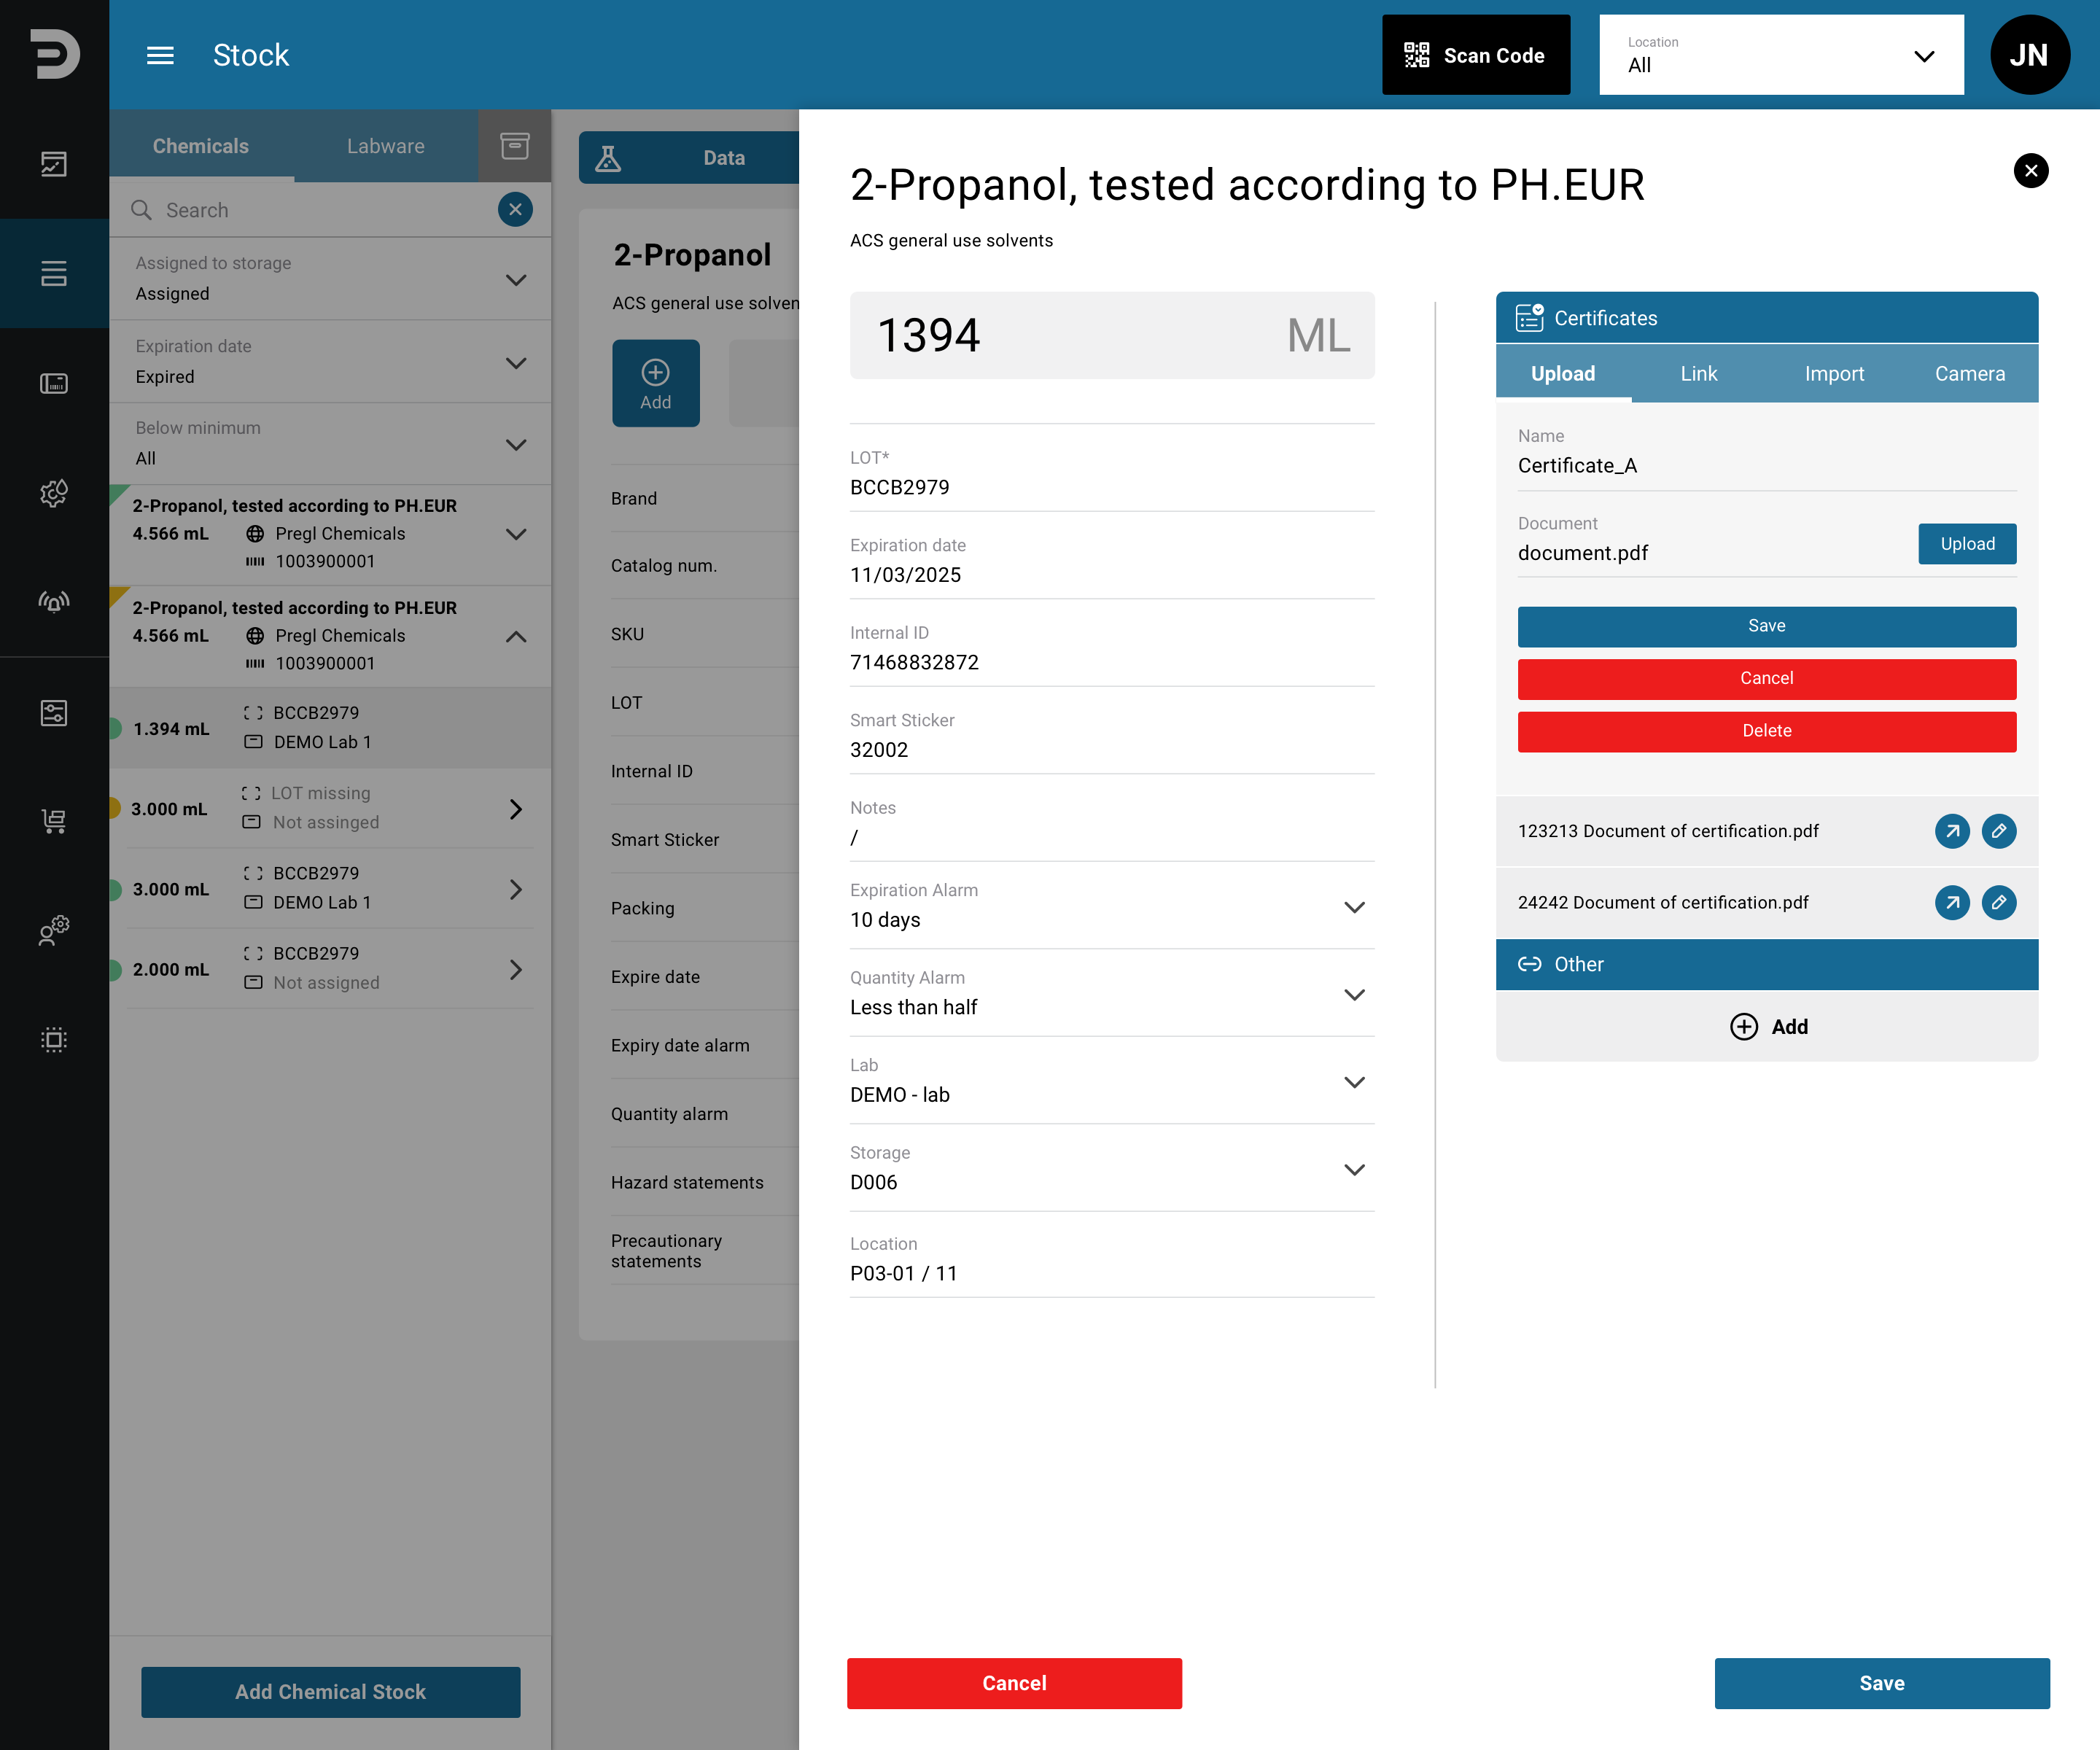This screenshot has width=2100, height=1750.
Task: Click the LOT field BCCB2979
Action: click(1111, 474)
